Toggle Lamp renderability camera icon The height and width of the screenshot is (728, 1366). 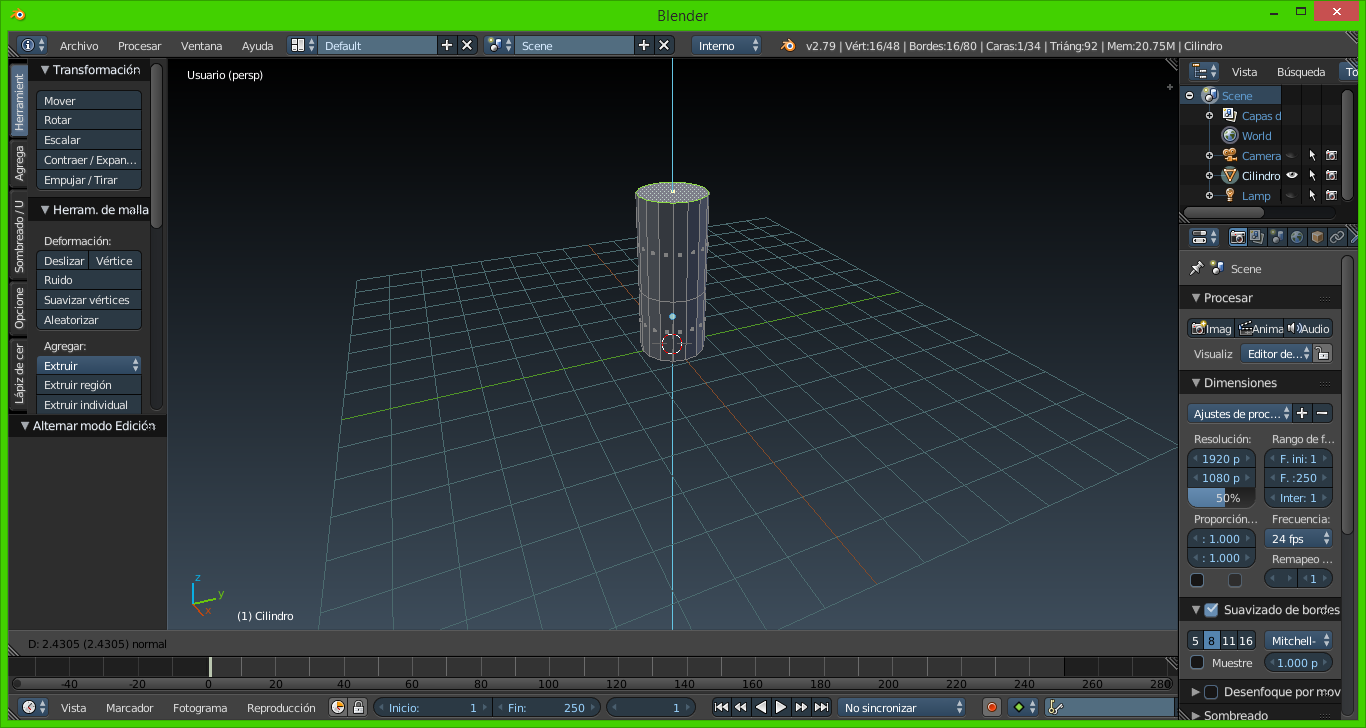pos(1331,196)
